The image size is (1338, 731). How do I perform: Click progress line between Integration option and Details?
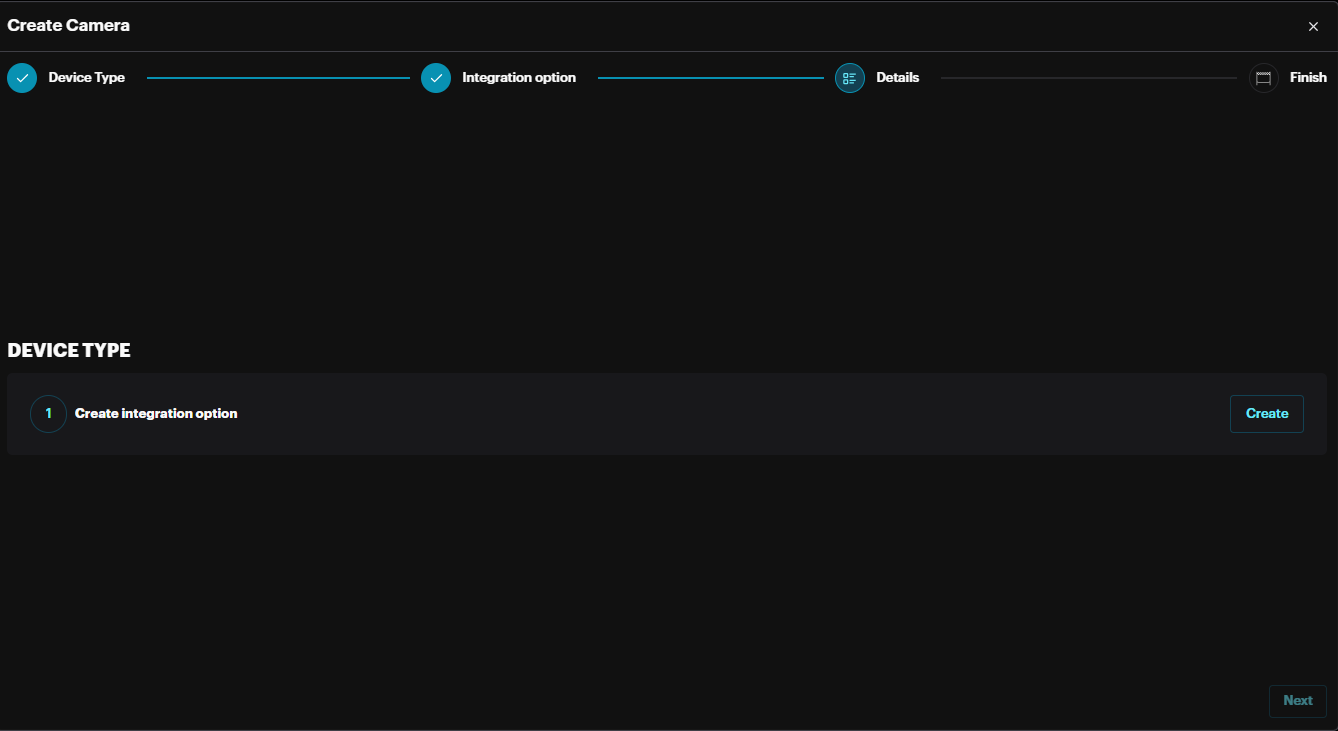pos(710,78)
